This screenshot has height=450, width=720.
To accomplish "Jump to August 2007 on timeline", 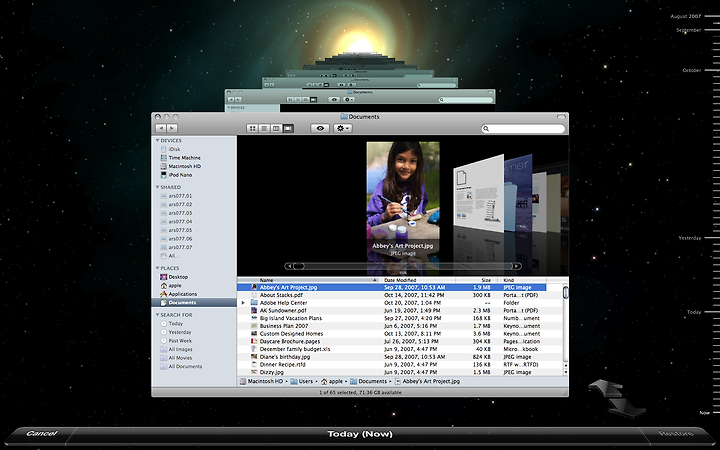I will click(x=686, y=16).
